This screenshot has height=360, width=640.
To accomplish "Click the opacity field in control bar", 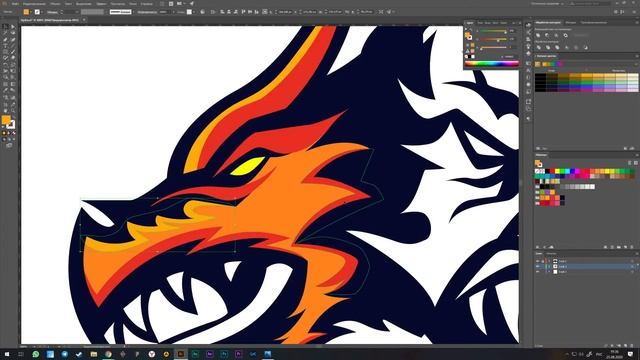I will point(164,12).
